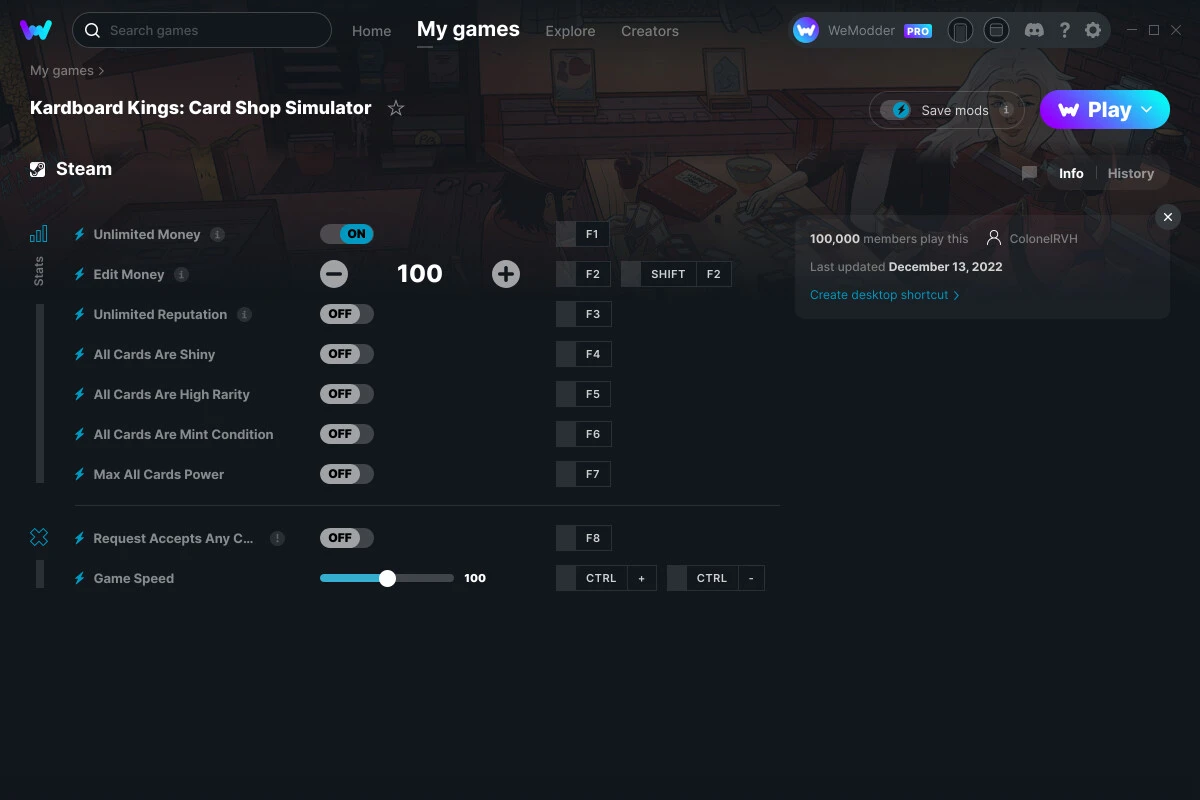Viewport: 1200px width, 800px height.
Task: Enable the Unlimited Reputation toggle
Action: [x=347, y=314]
